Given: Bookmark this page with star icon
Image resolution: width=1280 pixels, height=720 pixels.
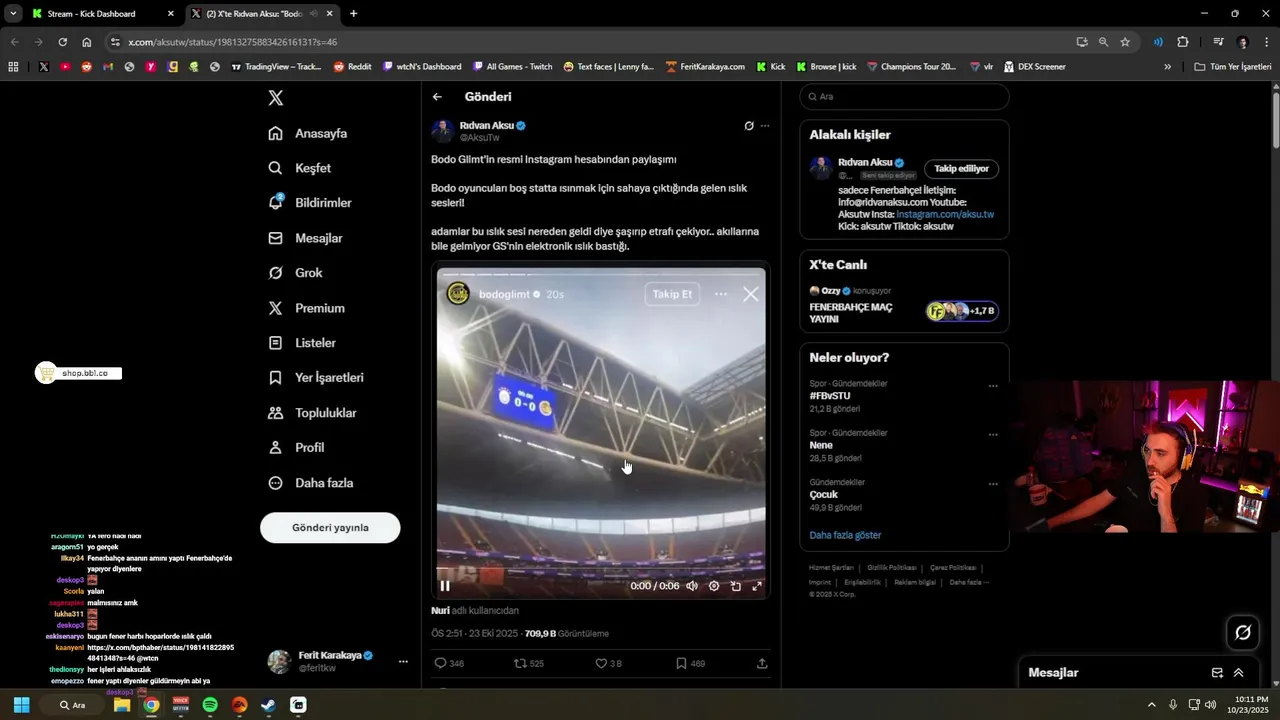Looking at the screenshot, I should 1125,42.
